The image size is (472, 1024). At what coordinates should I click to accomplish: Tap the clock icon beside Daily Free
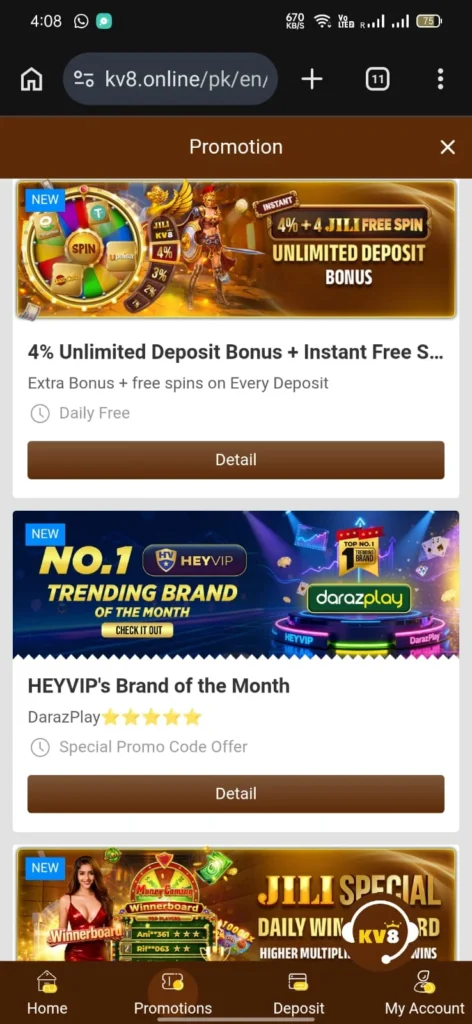tap(40, 413)
